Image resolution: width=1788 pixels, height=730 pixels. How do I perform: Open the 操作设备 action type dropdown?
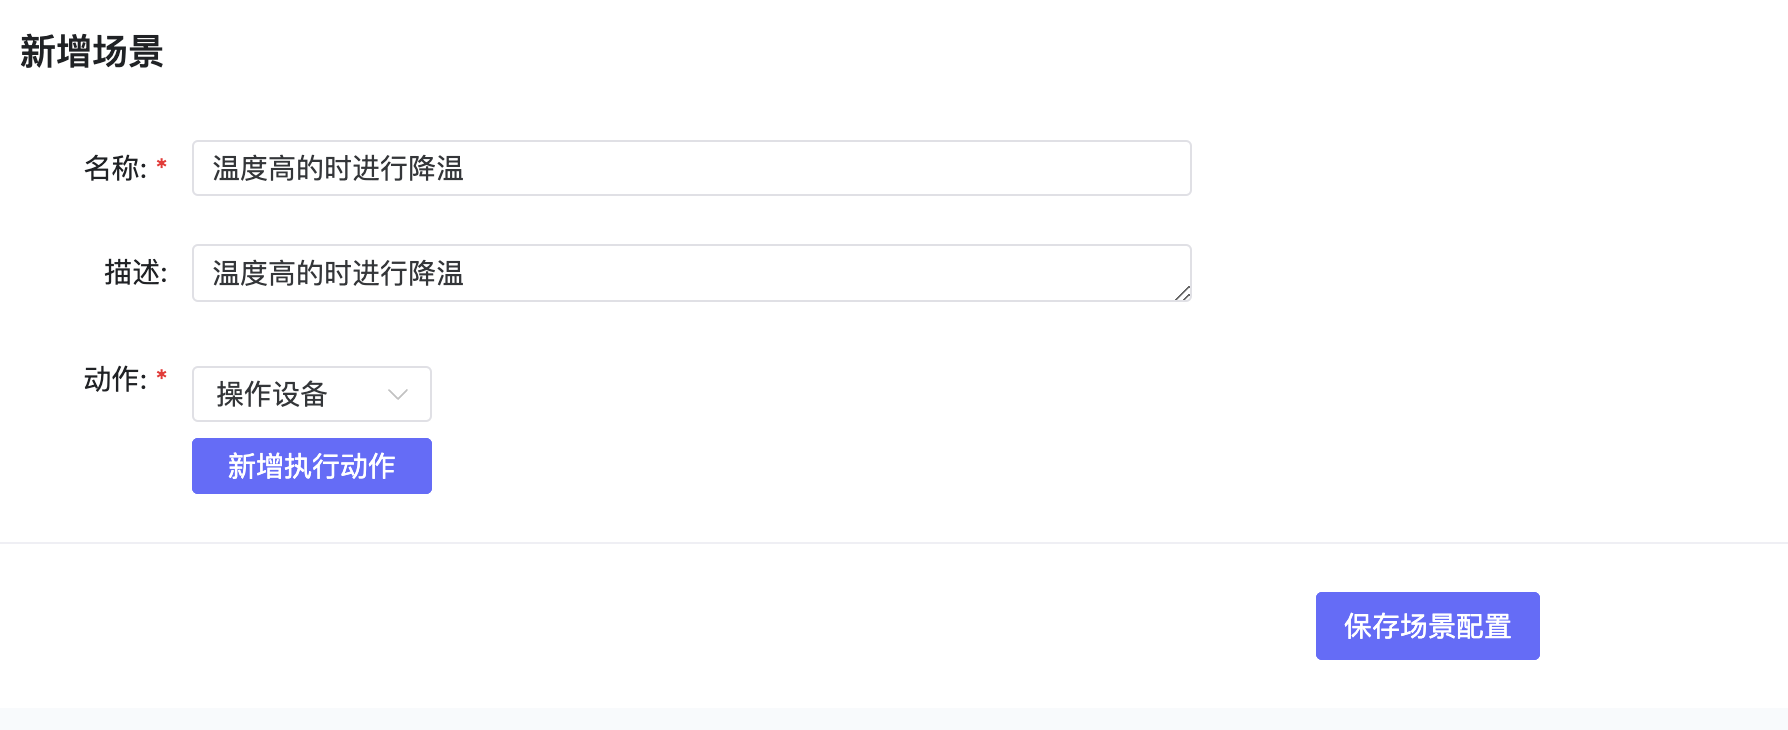coord(312,394)
